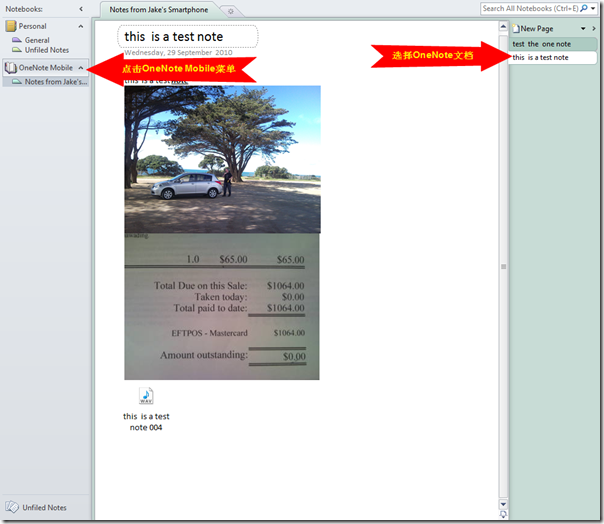Screen dimensions: 604x524
Task: Select page 'this is a test note'
Action: click(553, 57)
